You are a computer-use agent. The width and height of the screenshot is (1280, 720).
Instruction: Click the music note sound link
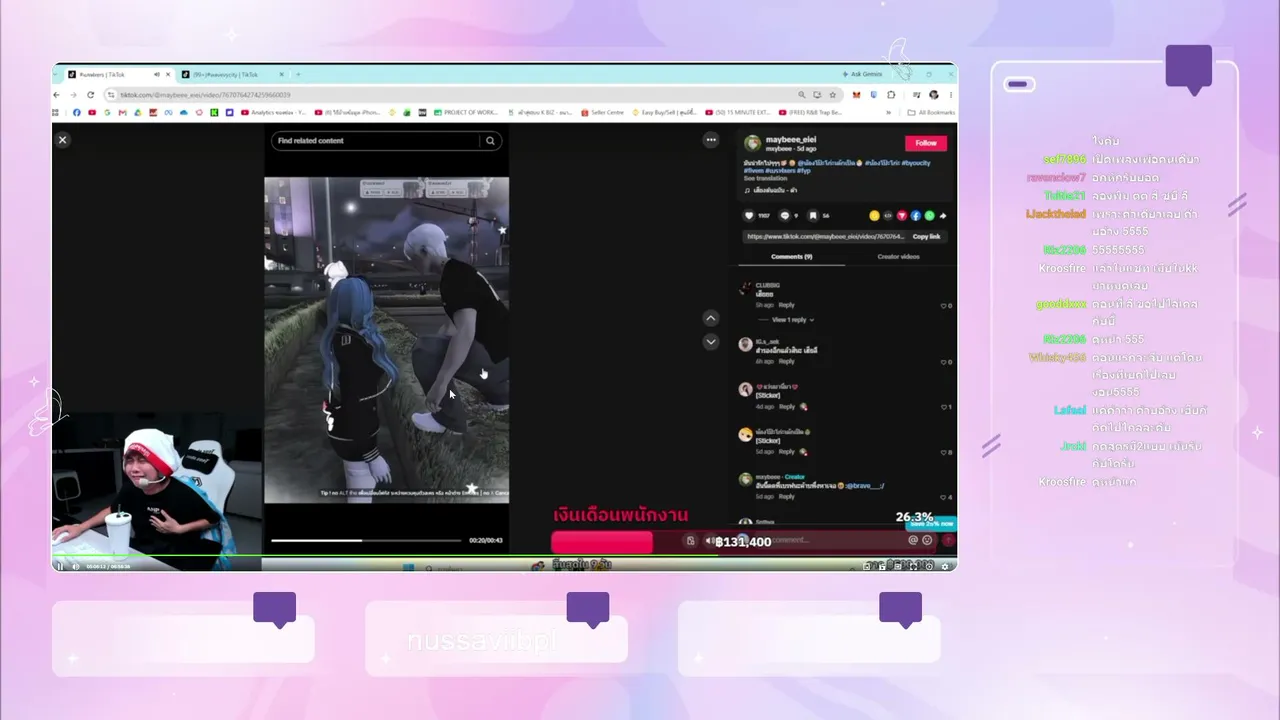click(x=772, y=190)
